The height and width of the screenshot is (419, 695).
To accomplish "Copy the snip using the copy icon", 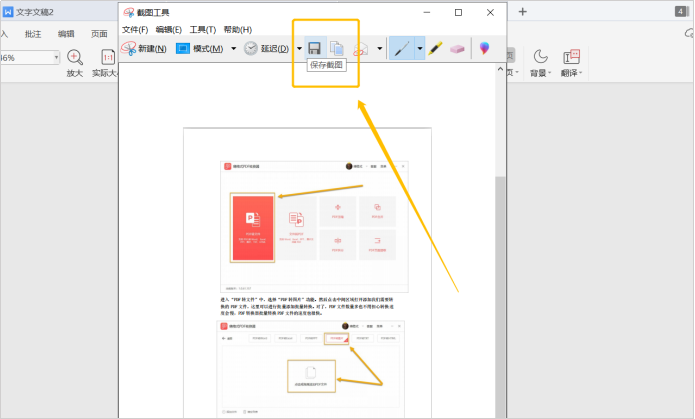I will 337,48.
